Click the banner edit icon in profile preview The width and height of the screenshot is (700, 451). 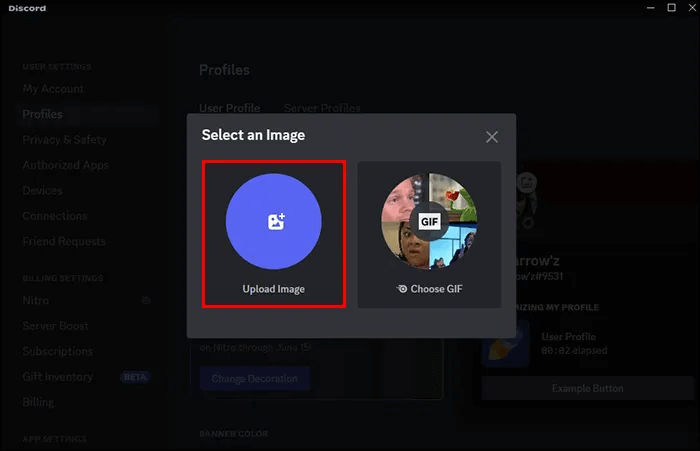(x=526, y=182)
